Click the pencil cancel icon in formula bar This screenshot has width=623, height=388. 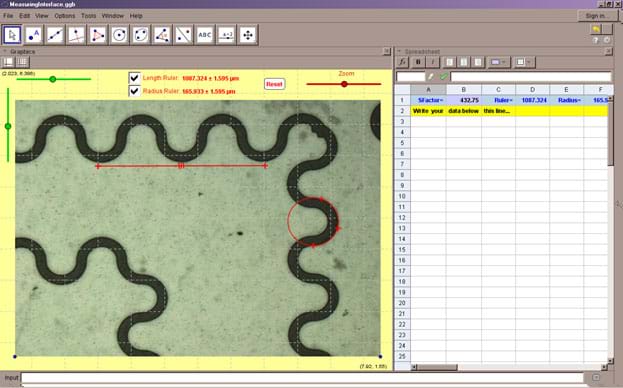(431, 76)
